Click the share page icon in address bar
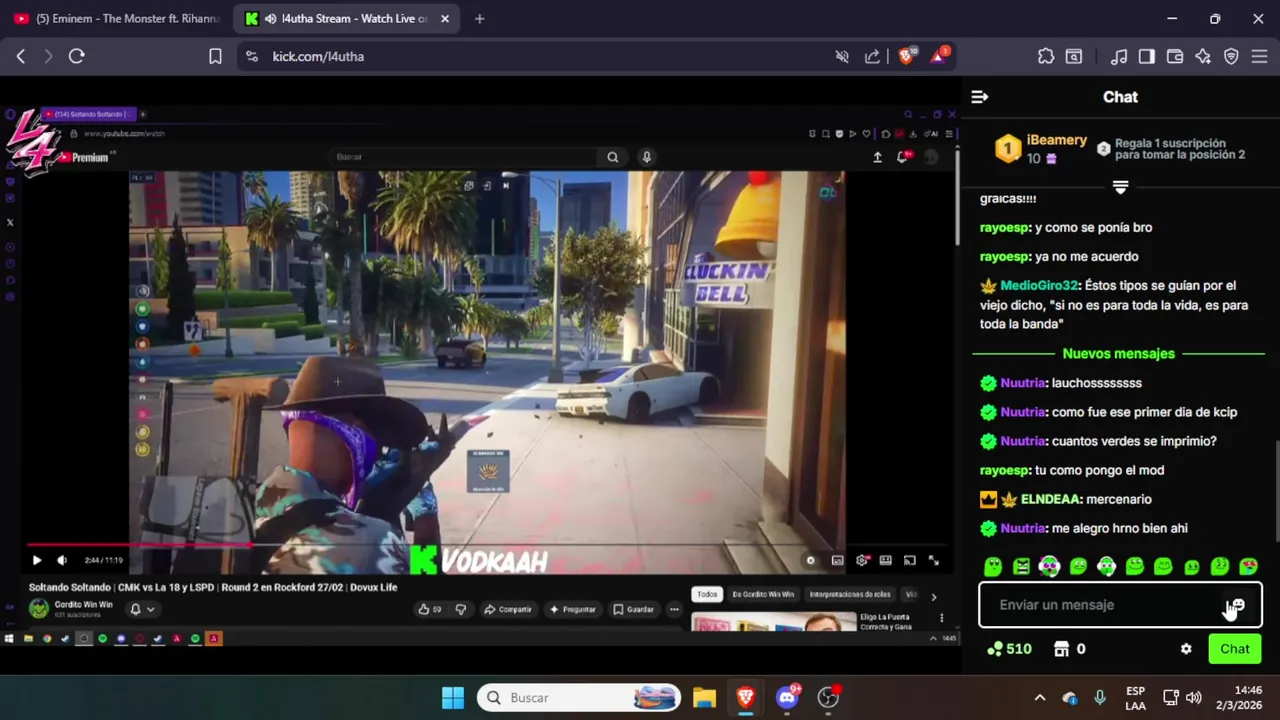Viewport: 1280px width, 720px height. [x=872, y=57]
